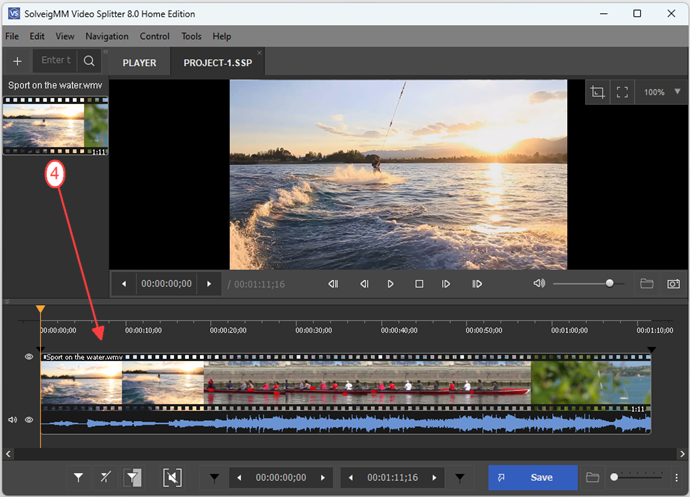The image size is (690, 497).
Task: Play the video
Action: click(x=390, y=284)
